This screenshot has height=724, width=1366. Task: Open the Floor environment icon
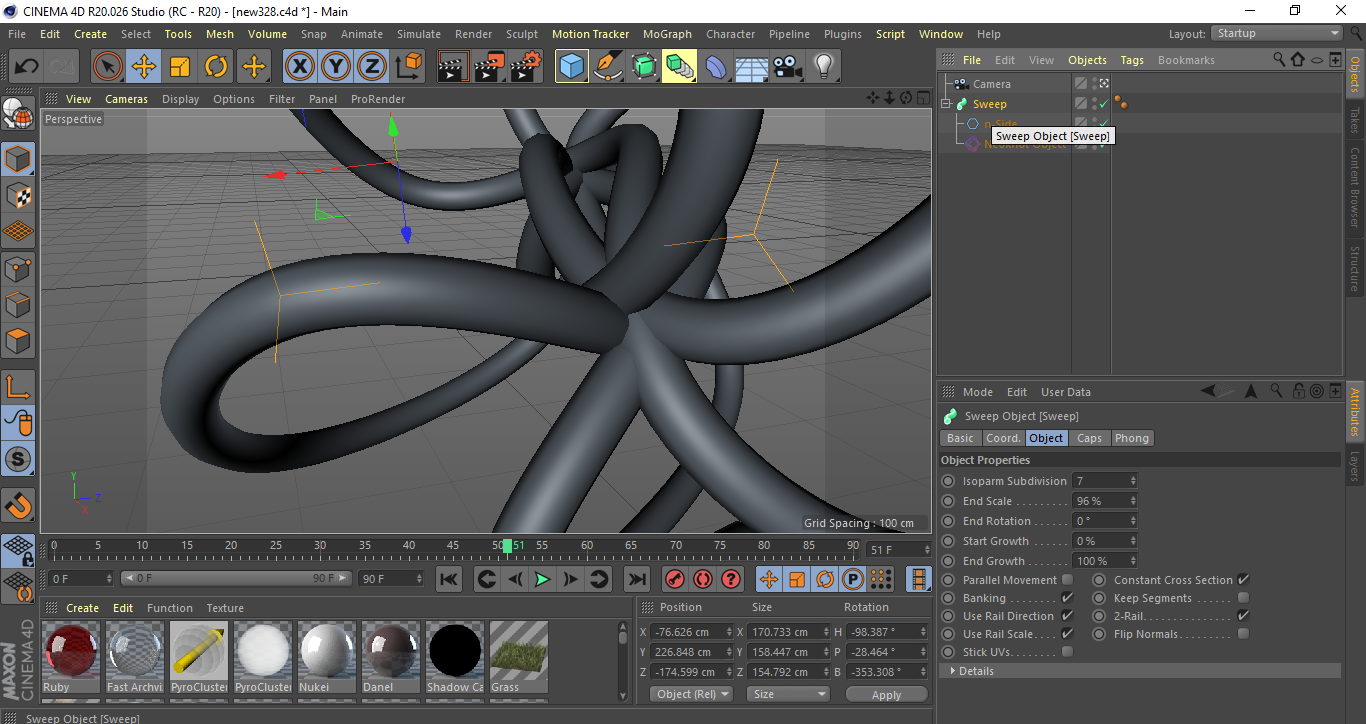[x=751, y=67]
